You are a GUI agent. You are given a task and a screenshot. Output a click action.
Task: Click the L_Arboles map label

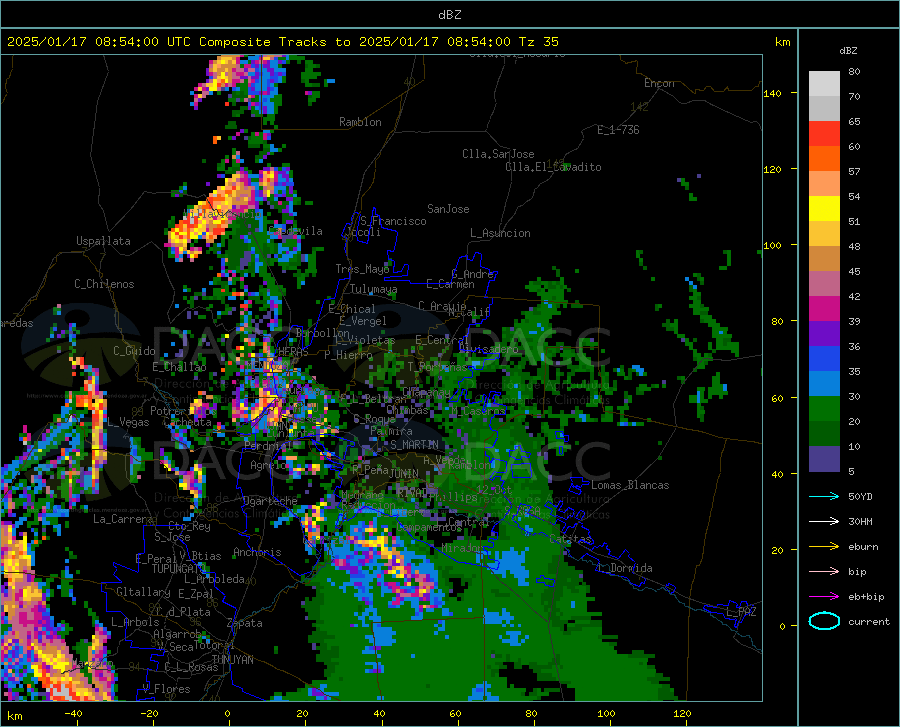[135, 621]
